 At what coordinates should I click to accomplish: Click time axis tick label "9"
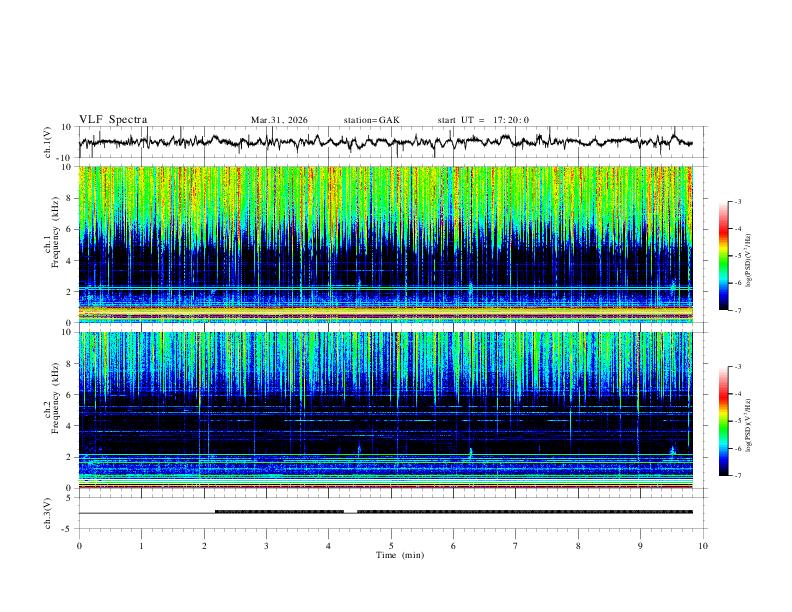point(640,546)
